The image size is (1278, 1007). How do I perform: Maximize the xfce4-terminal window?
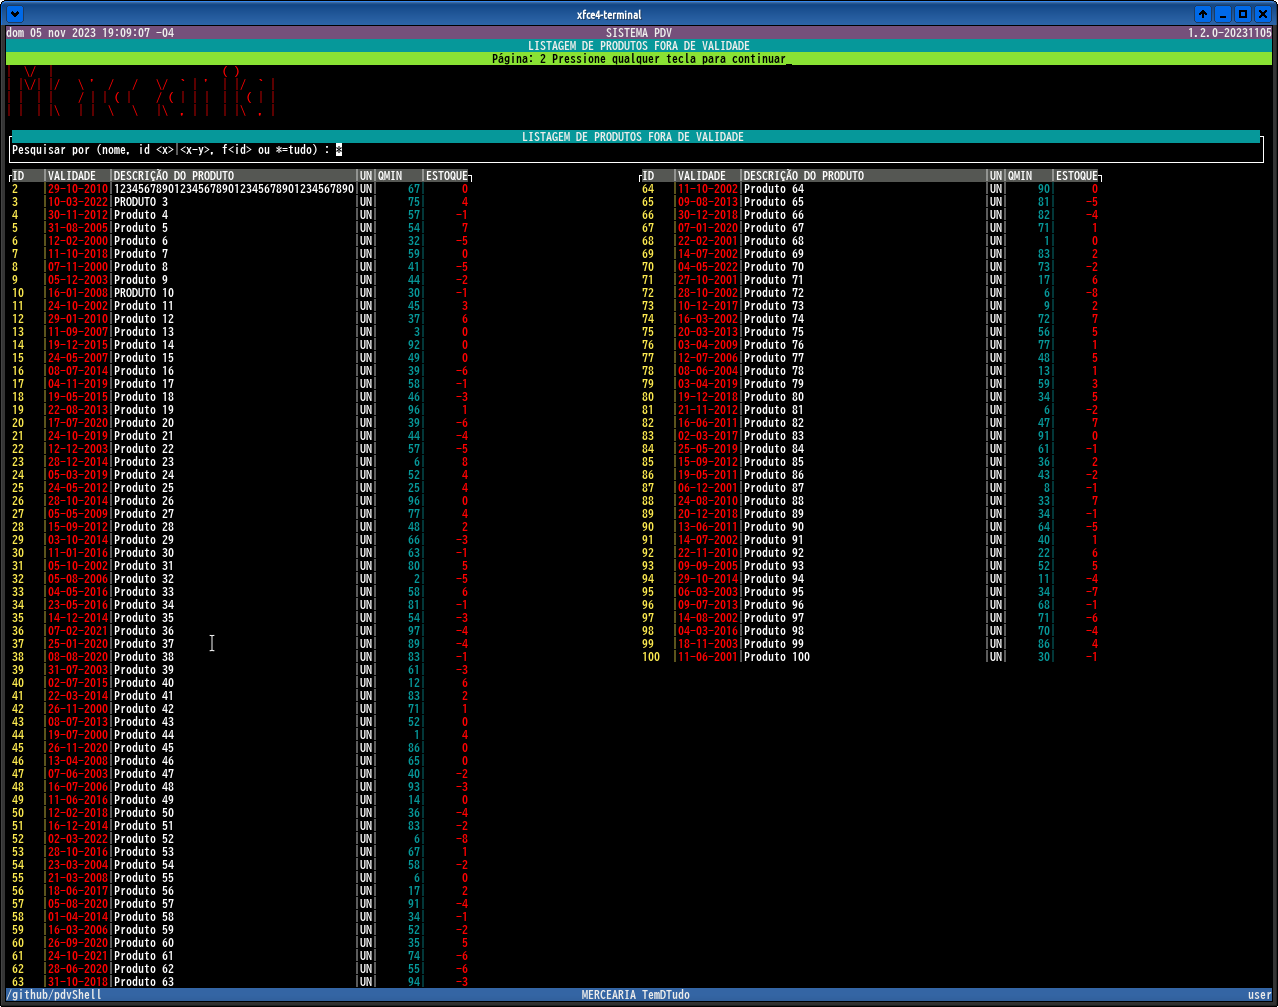(x=1243, y=14)
